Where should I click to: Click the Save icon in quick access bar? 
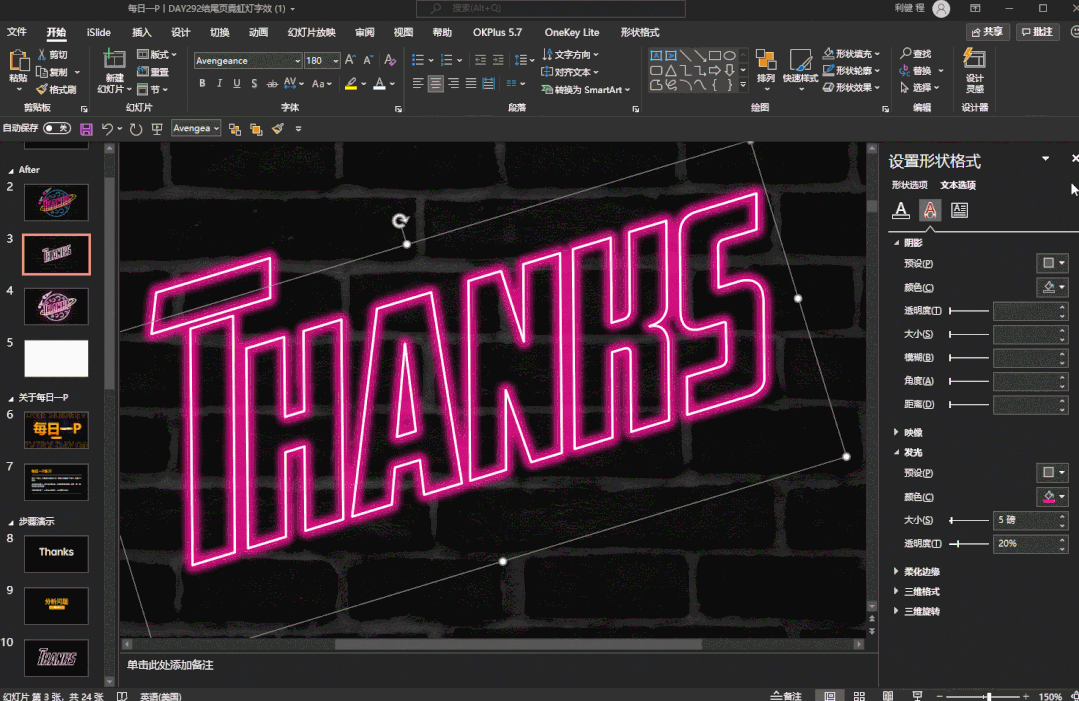pos(86,129)
